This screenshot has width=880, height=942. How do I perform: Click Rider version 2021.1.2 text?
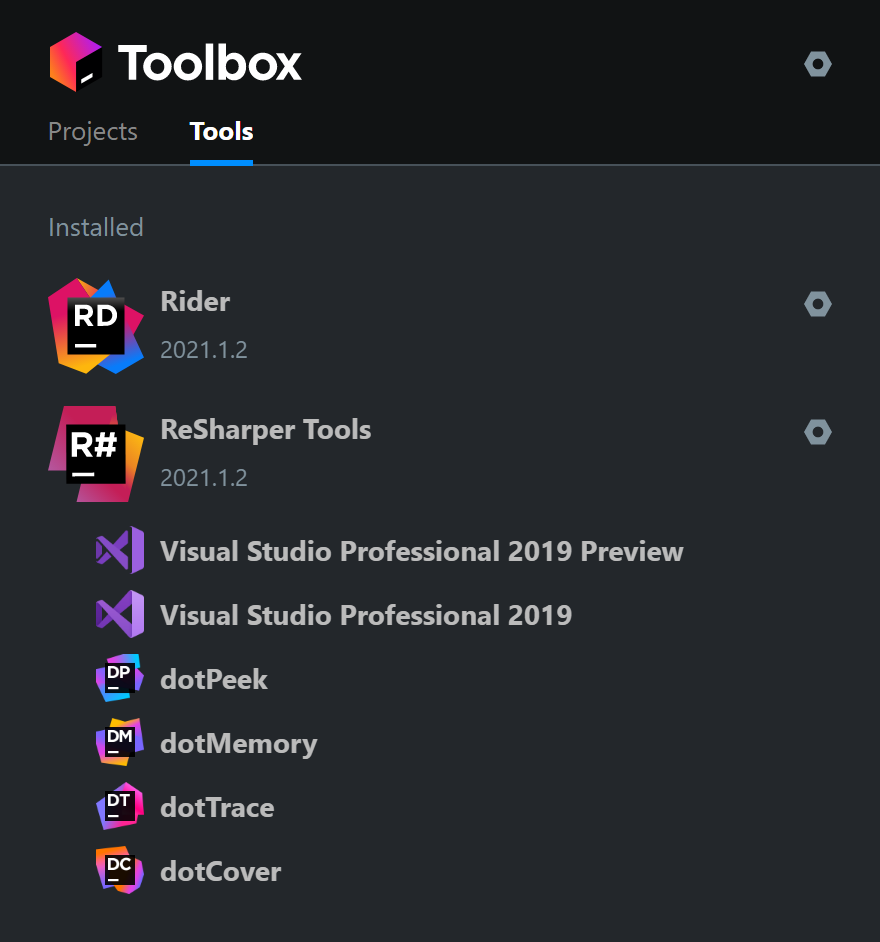pyautogui.click(x=204, y=350)
